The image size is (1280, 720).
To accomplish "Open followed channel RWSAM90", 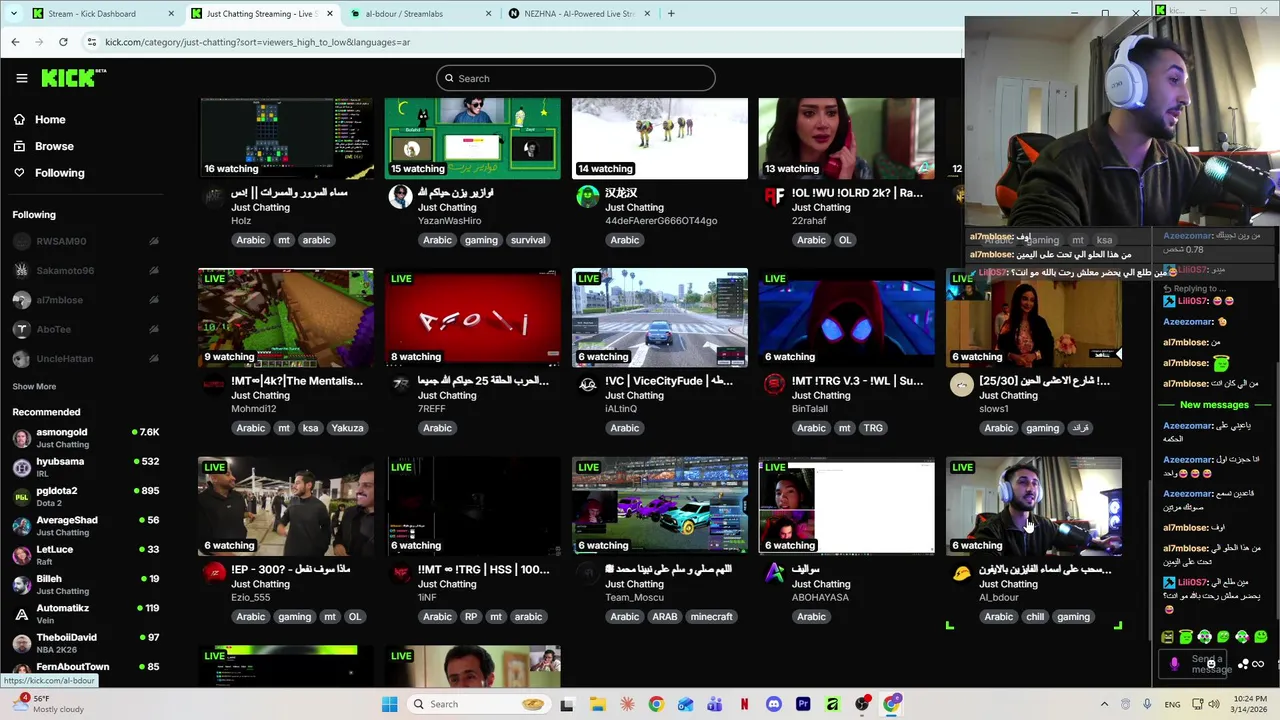I will tap(85, 241).
